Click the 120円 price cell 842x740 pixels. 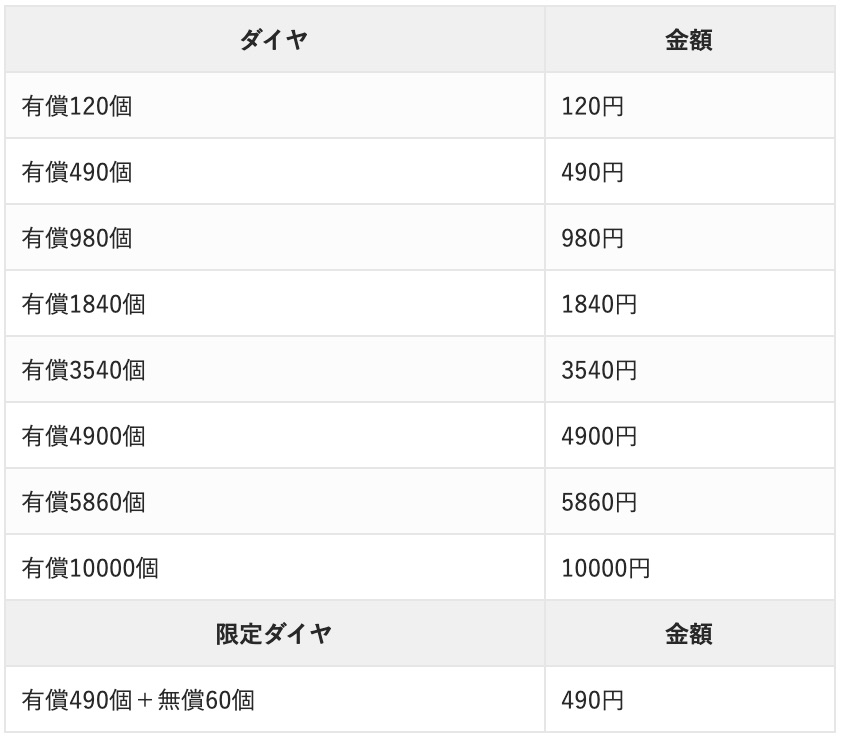pyautogui.click(x=593, y=106)
